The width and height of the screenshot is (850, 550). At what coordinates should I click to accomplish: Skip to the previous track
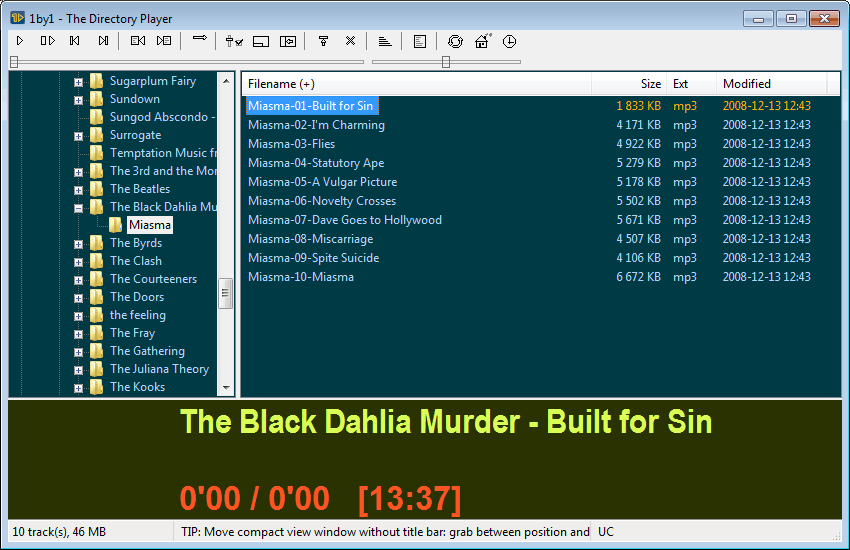click(75, 41)
